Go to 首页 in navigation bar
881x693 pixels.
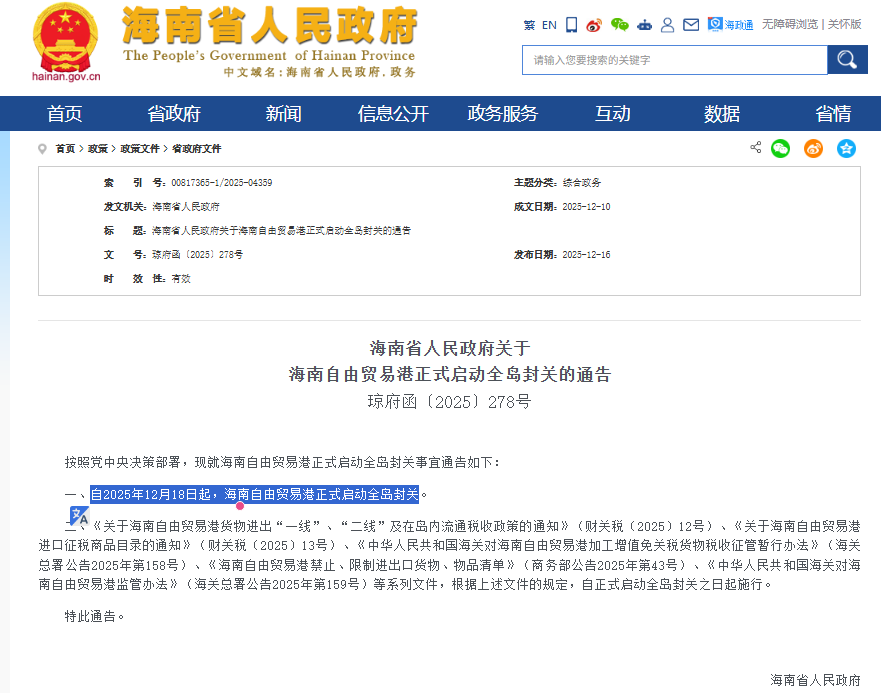[x=65, y=114]
